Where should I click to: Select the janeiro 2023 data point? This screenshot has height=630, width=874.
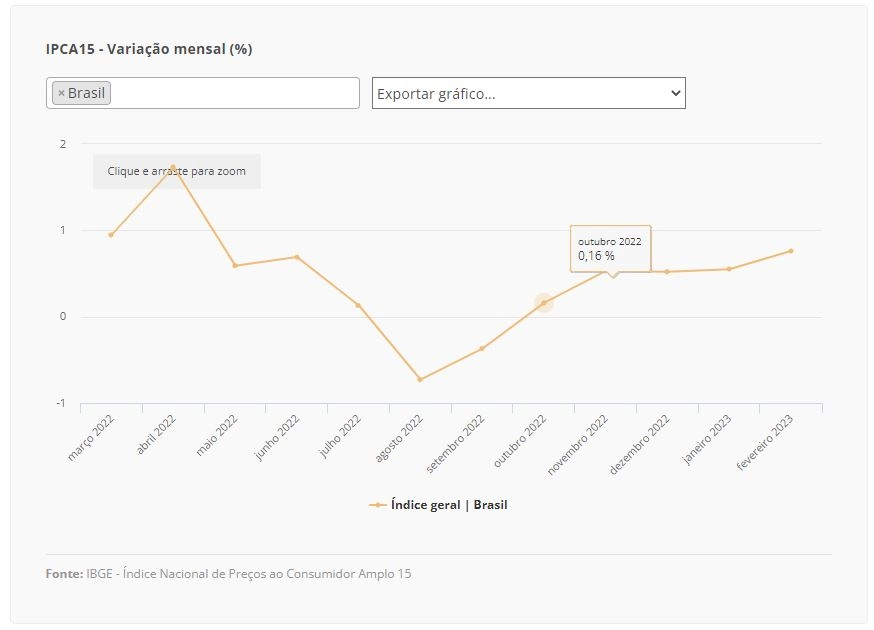[729, 269]
